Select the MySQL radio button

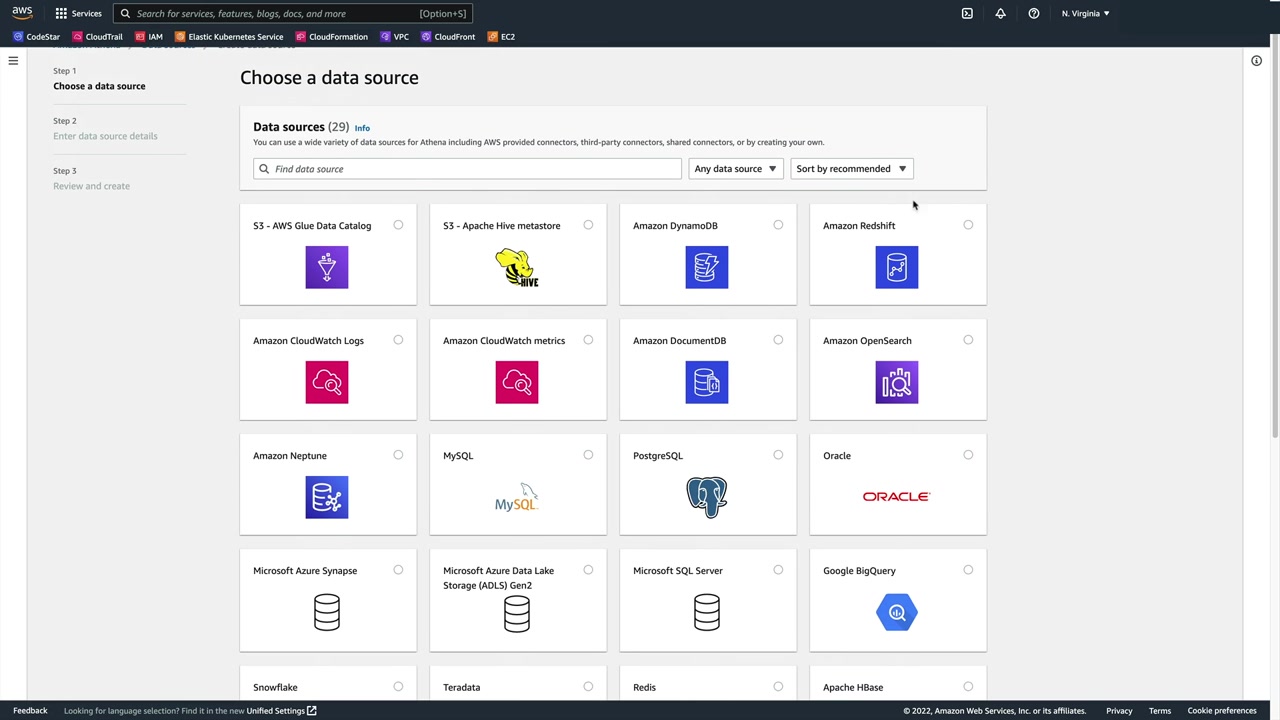[588, 455]
